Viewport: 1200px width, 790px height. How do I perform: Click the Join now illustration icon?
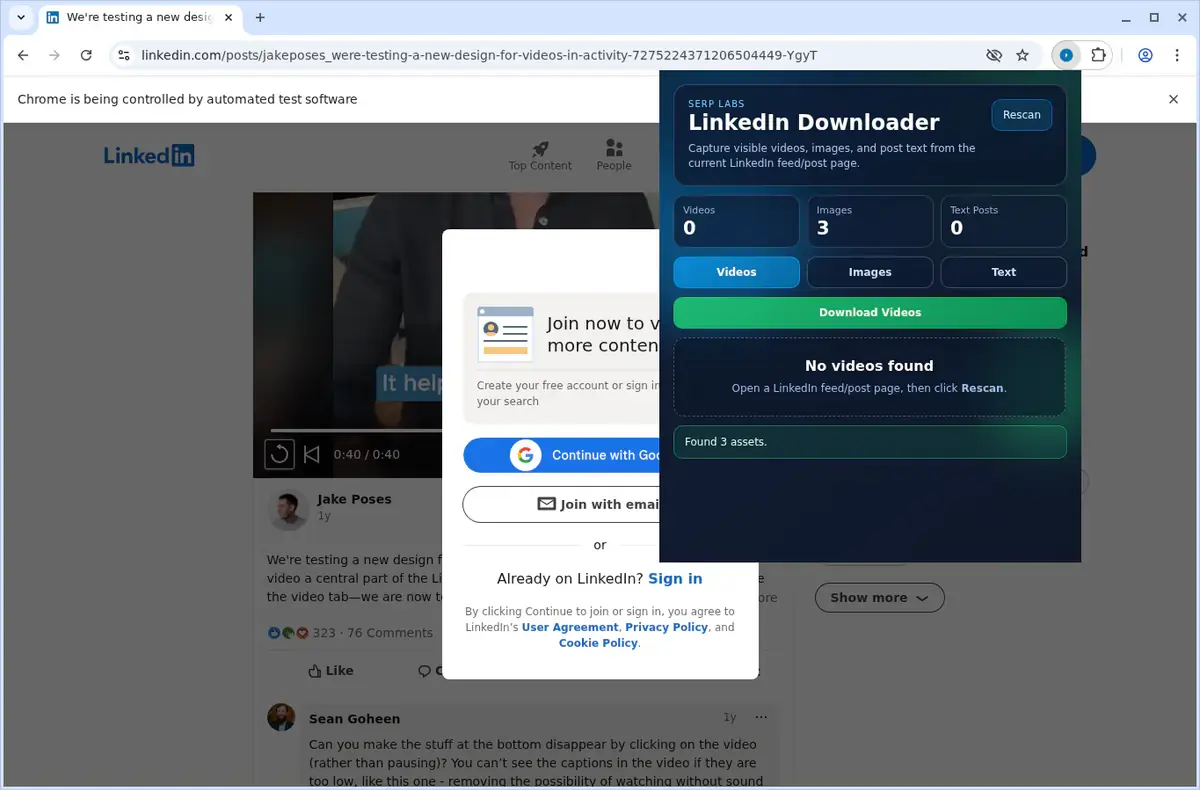(x=505, y=333)
